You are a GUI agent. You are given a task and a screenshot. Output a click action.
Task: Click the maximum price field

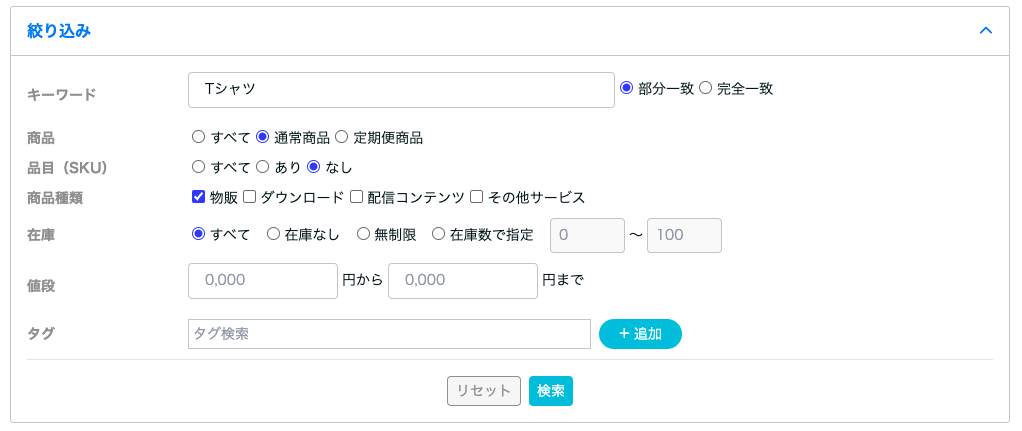point(462,281)
